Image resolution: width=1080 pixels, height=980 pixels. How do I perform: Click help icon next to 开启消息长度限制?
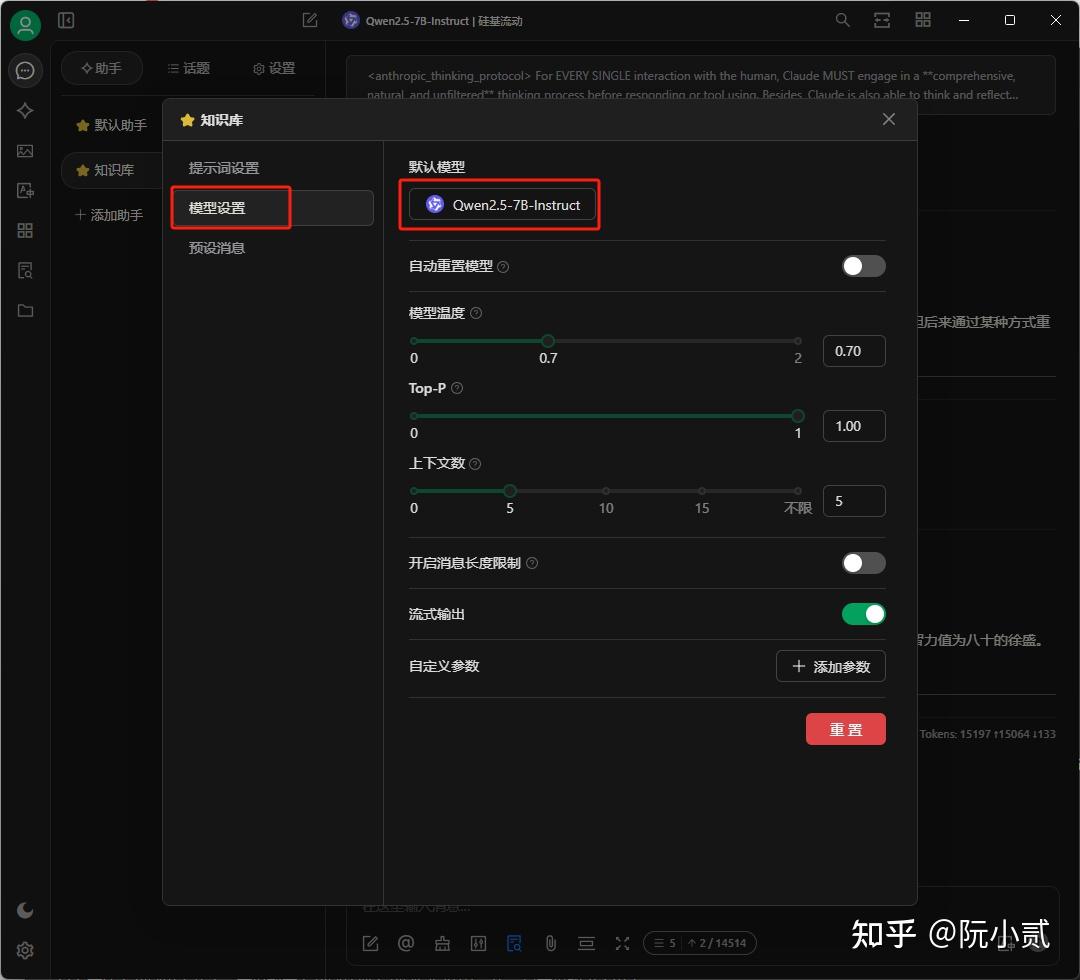[532, 563]
